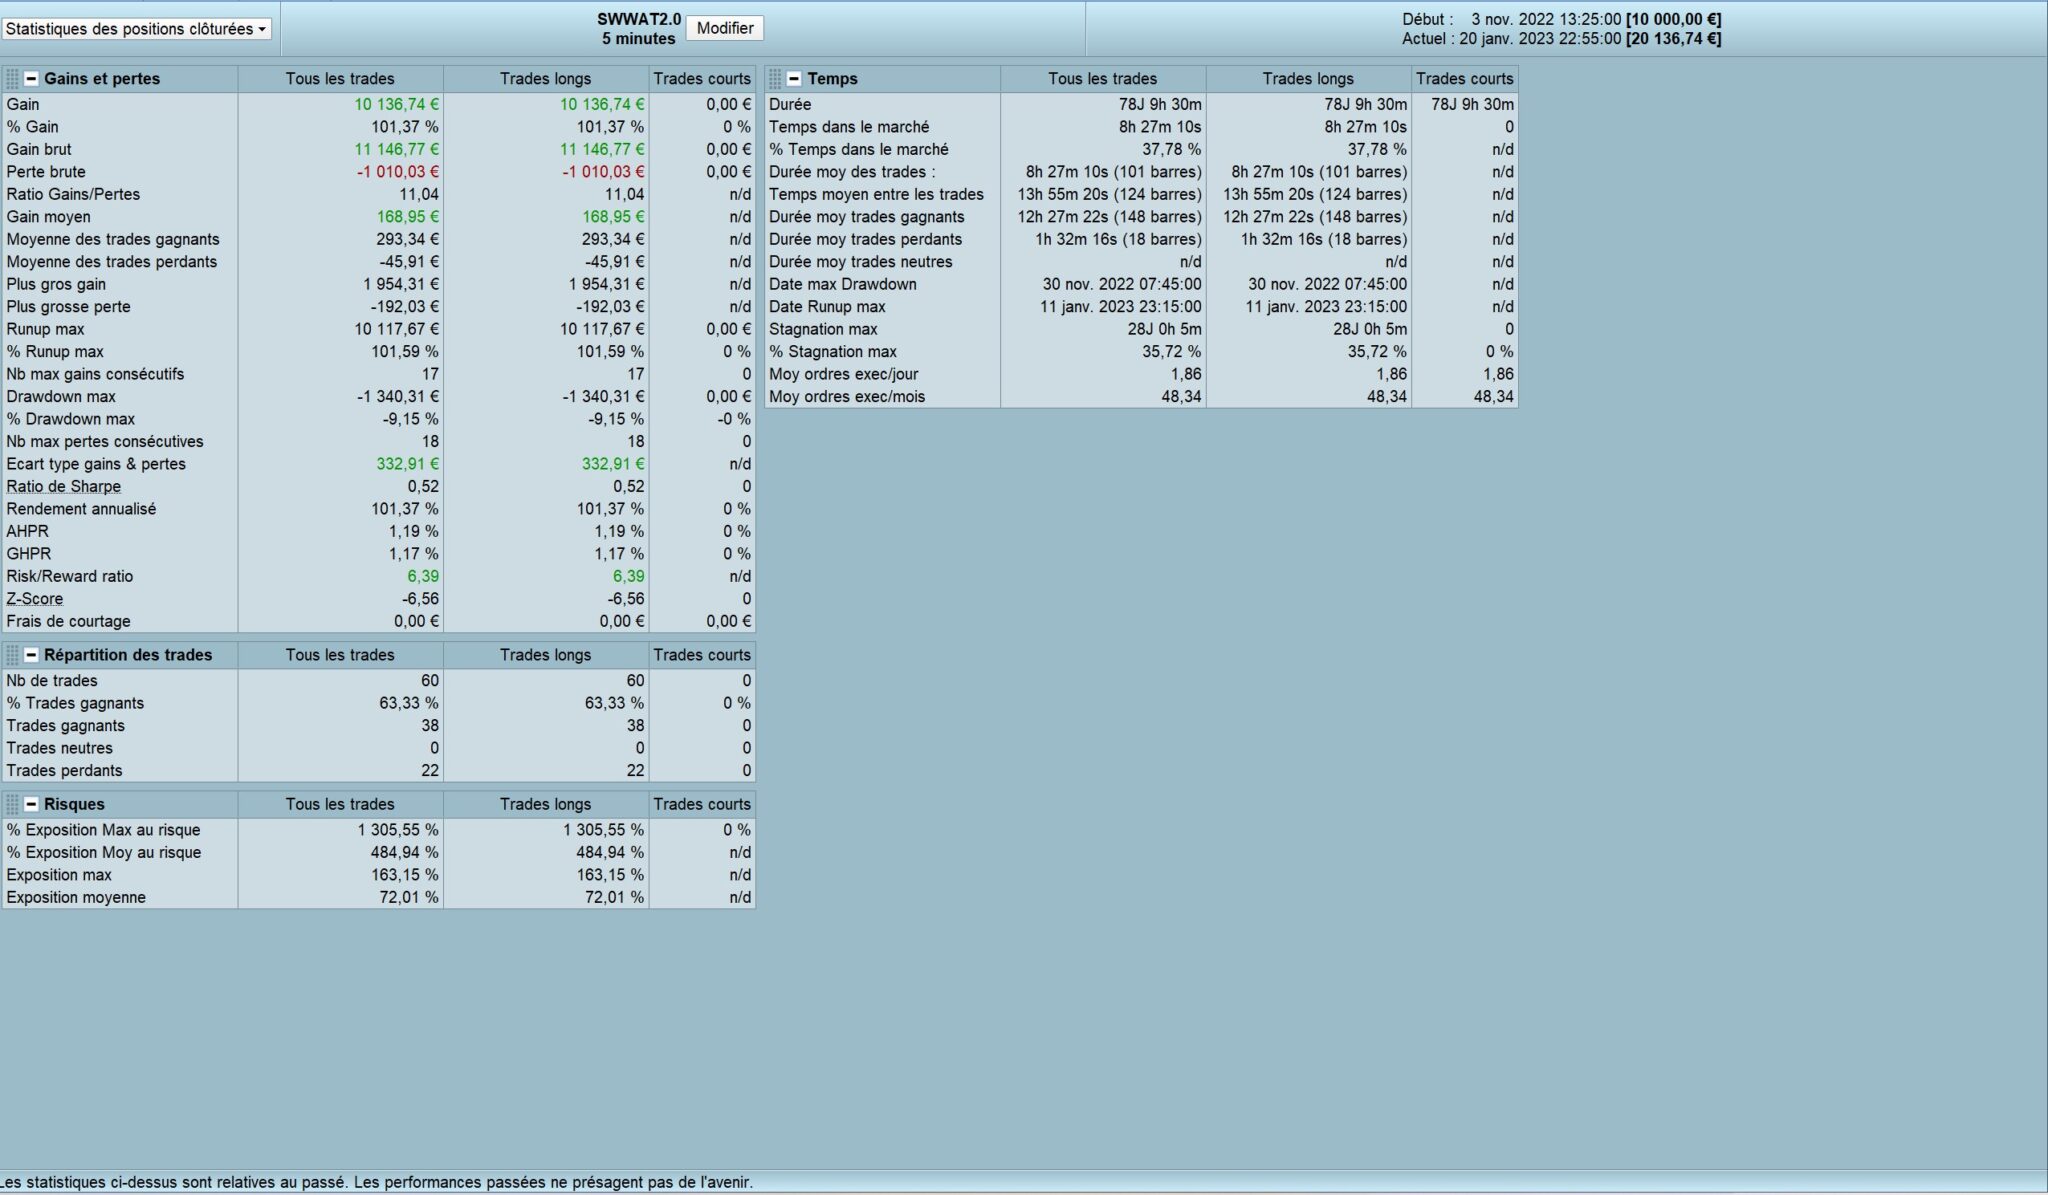
Task: Select Trades longs header in Gains et pertes
Action: [545, 79]
